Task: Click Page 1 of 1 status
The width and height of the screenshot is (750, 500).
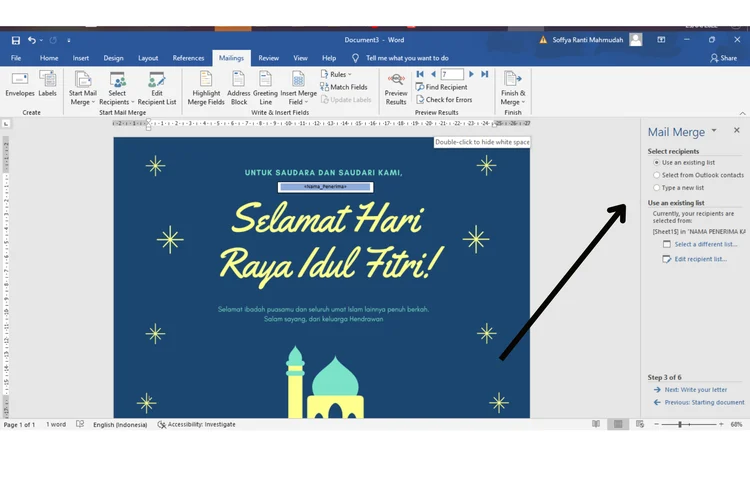Action: pos(19,424)
